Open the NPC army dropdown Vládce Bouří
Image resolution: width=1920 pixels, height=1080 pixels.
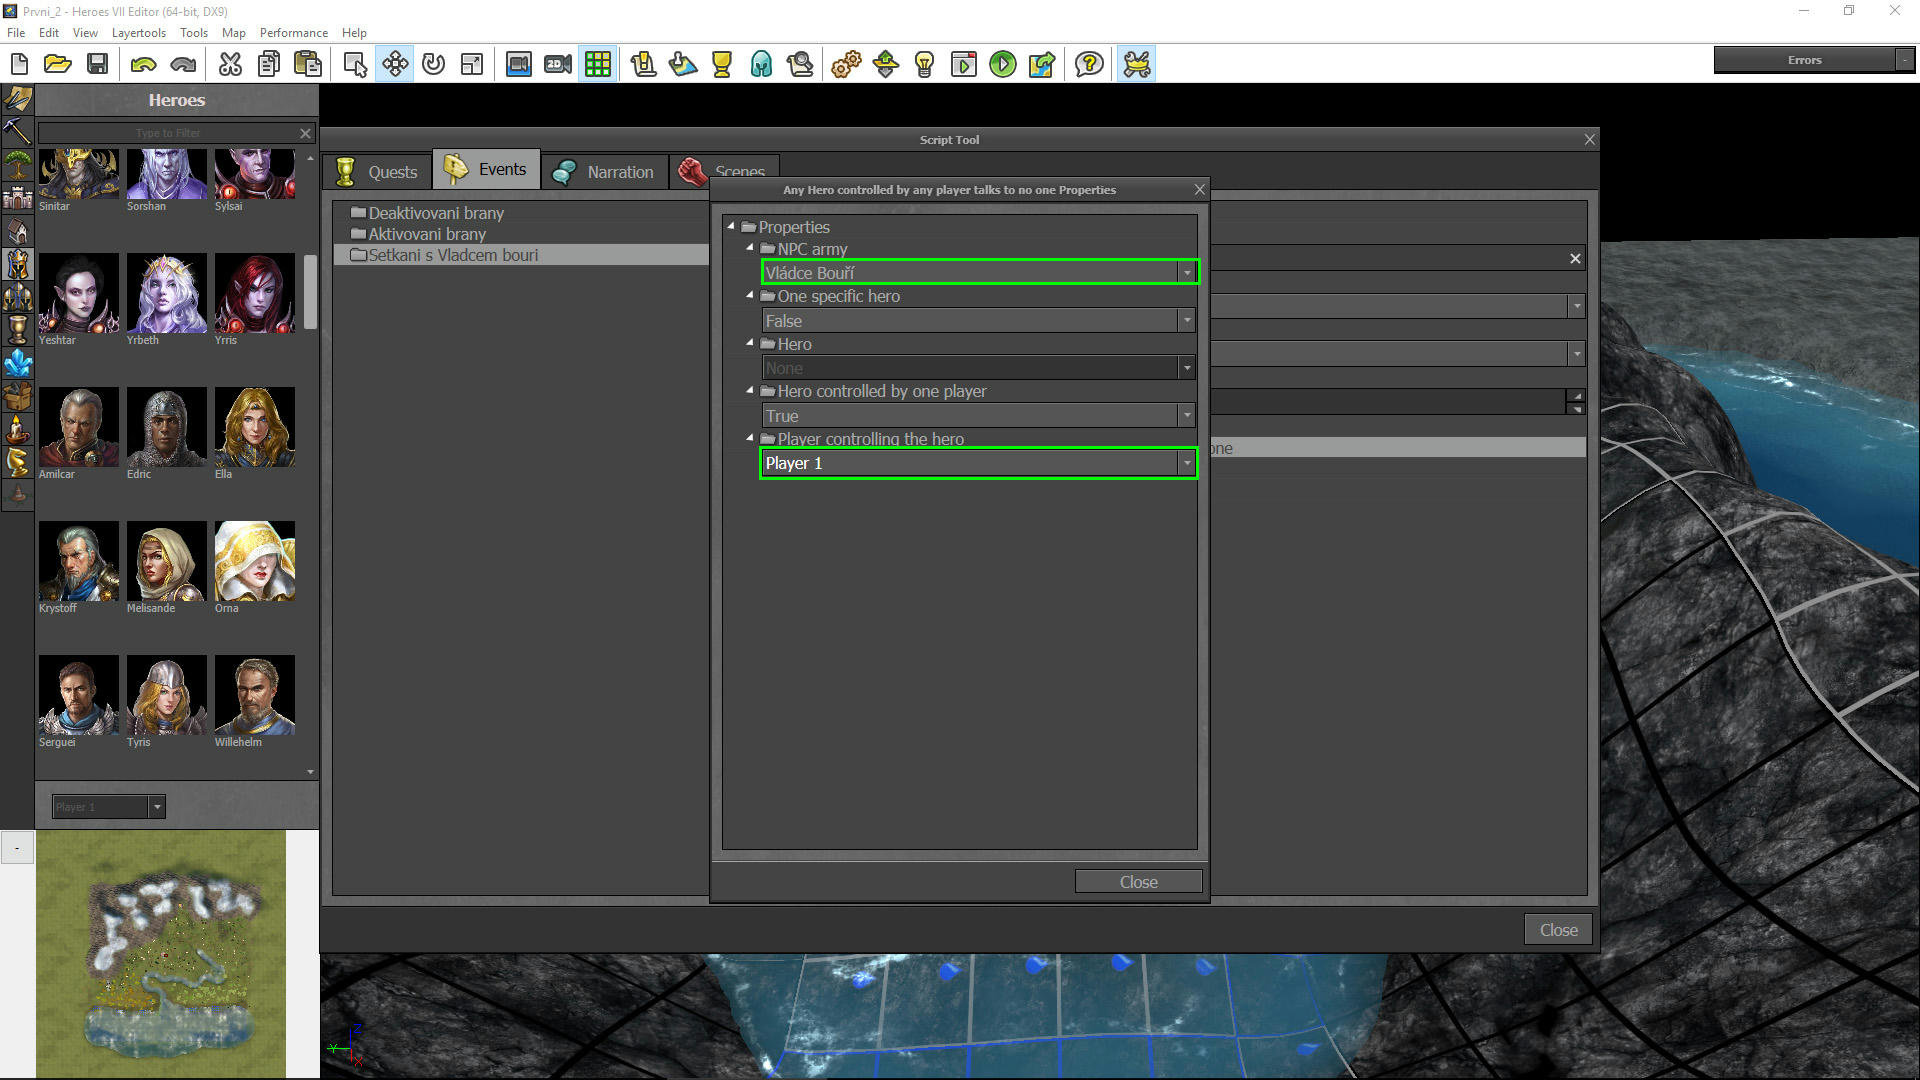pyautogui.click(x=979, y=272)
